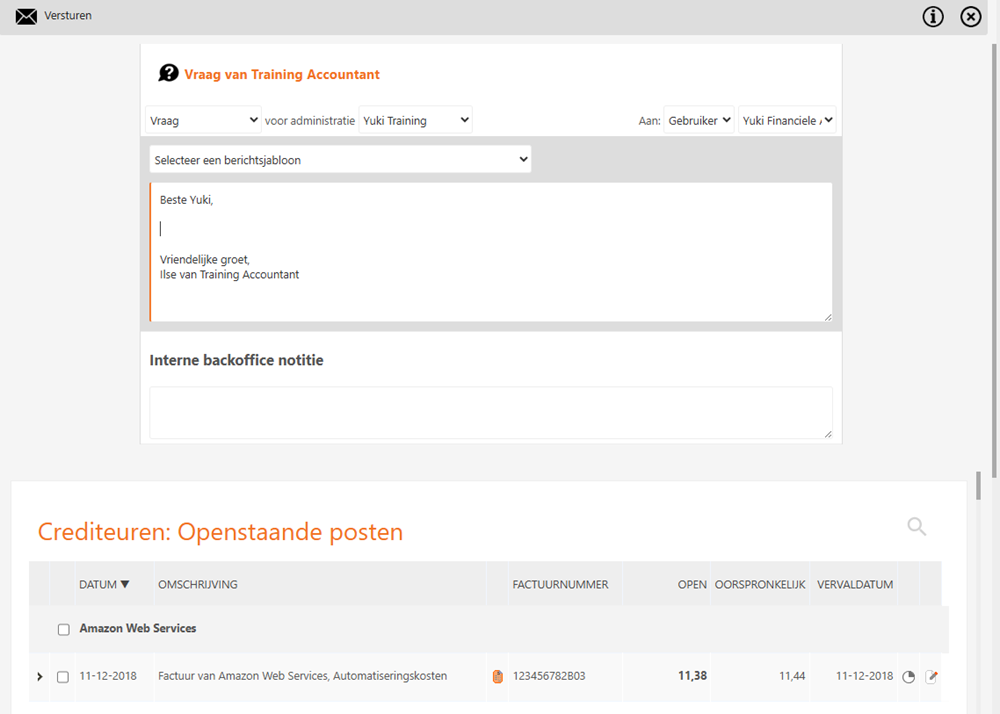Screen dimensions: 1000x714
Task: Sort by DATUM descending arrow
Action: point(125,584)
